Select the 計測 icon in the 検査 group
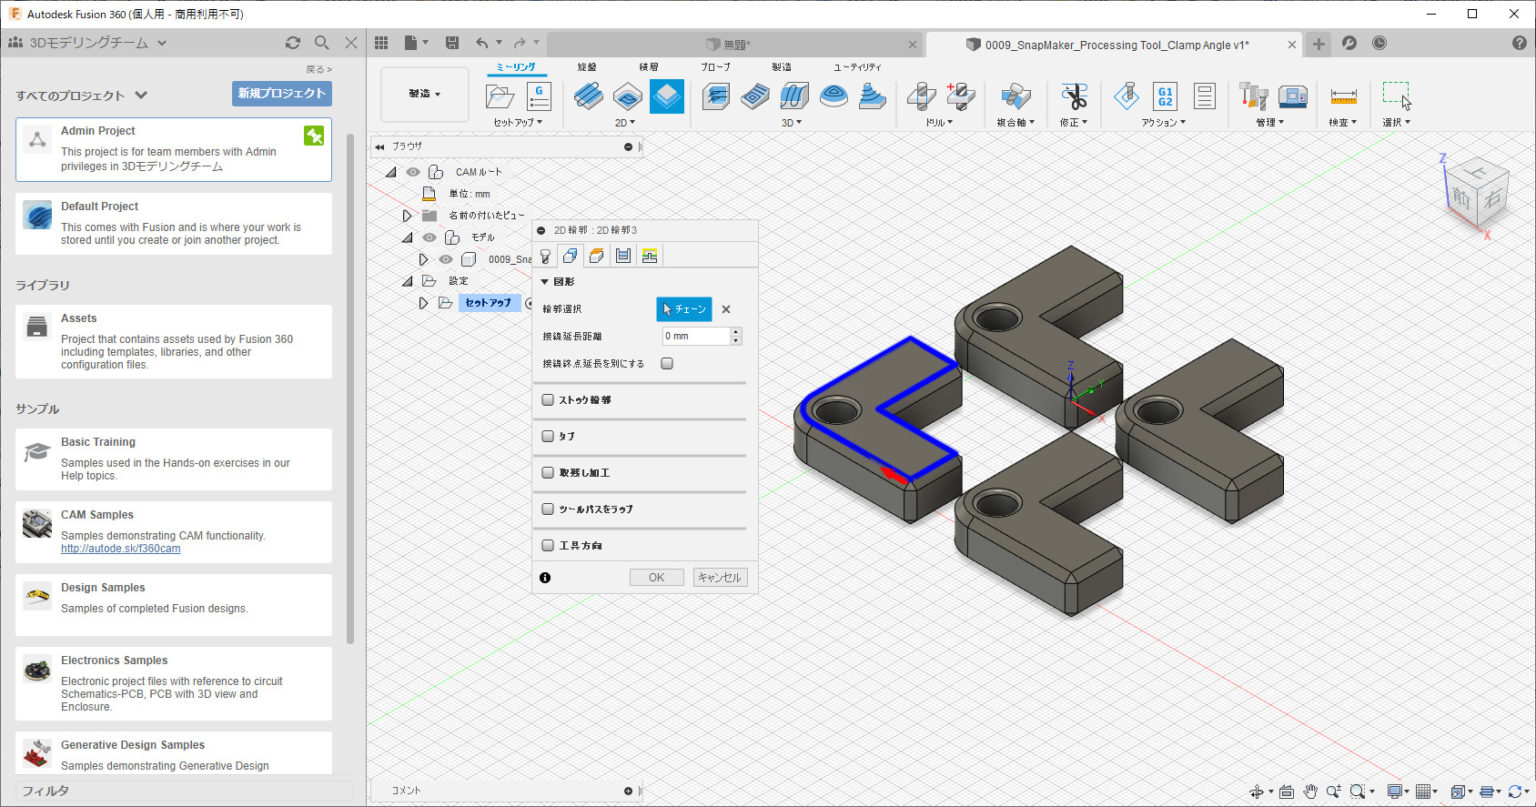The height and width of the screenshot is (807, 1536). tap(1344, 96)
